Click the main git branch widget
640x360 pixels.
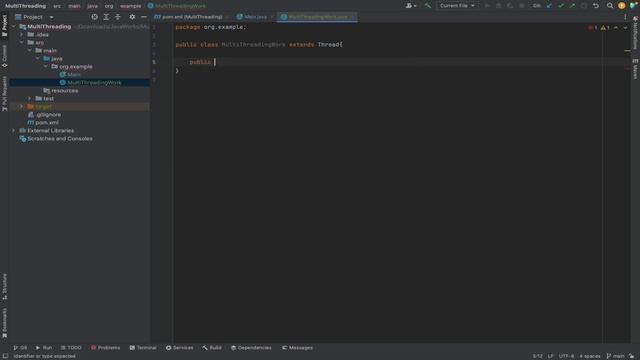616,356
